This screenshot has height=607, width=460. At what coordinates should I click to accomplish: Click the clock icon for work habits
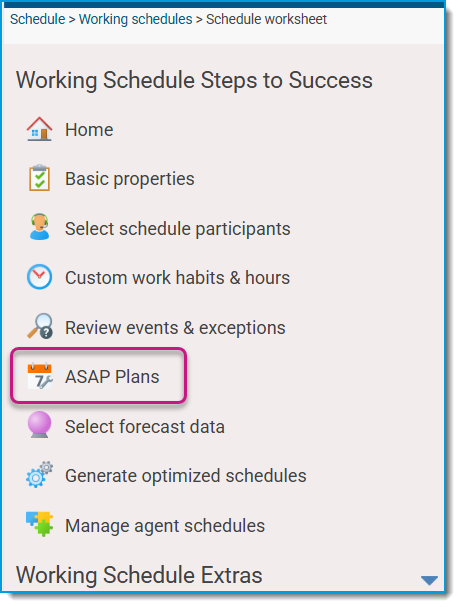point(39,276)
